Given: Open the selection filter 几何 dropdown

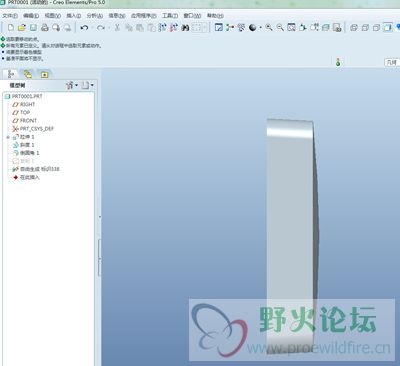Looking at the screenshot, I should (392, 62).
